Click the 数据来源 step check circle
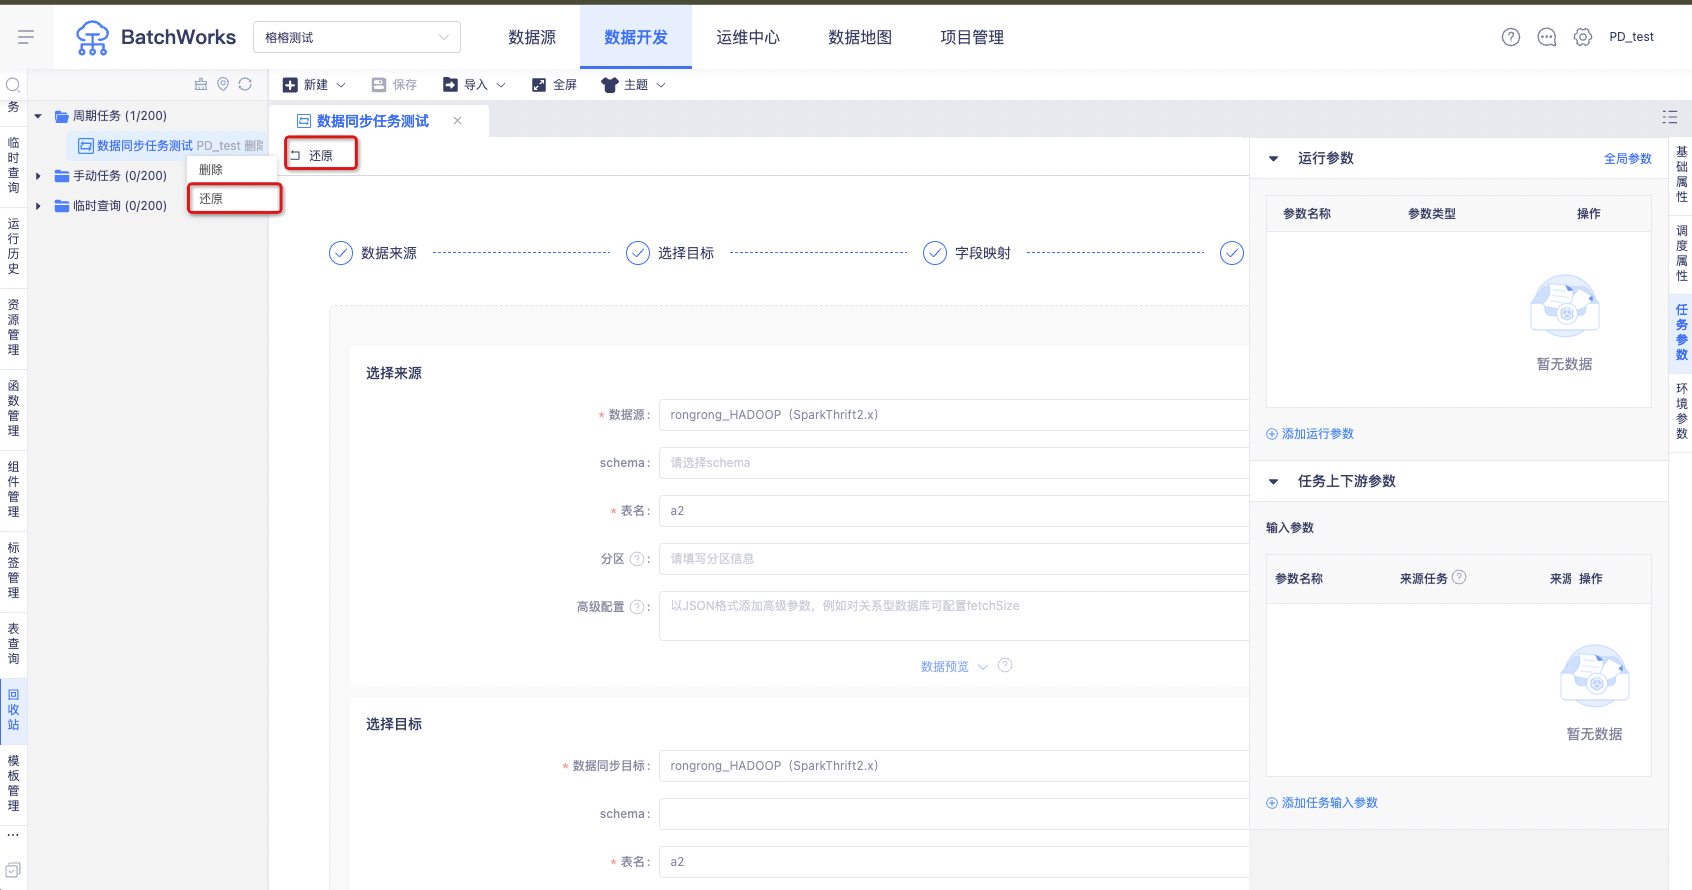 (x=341, y=253)
